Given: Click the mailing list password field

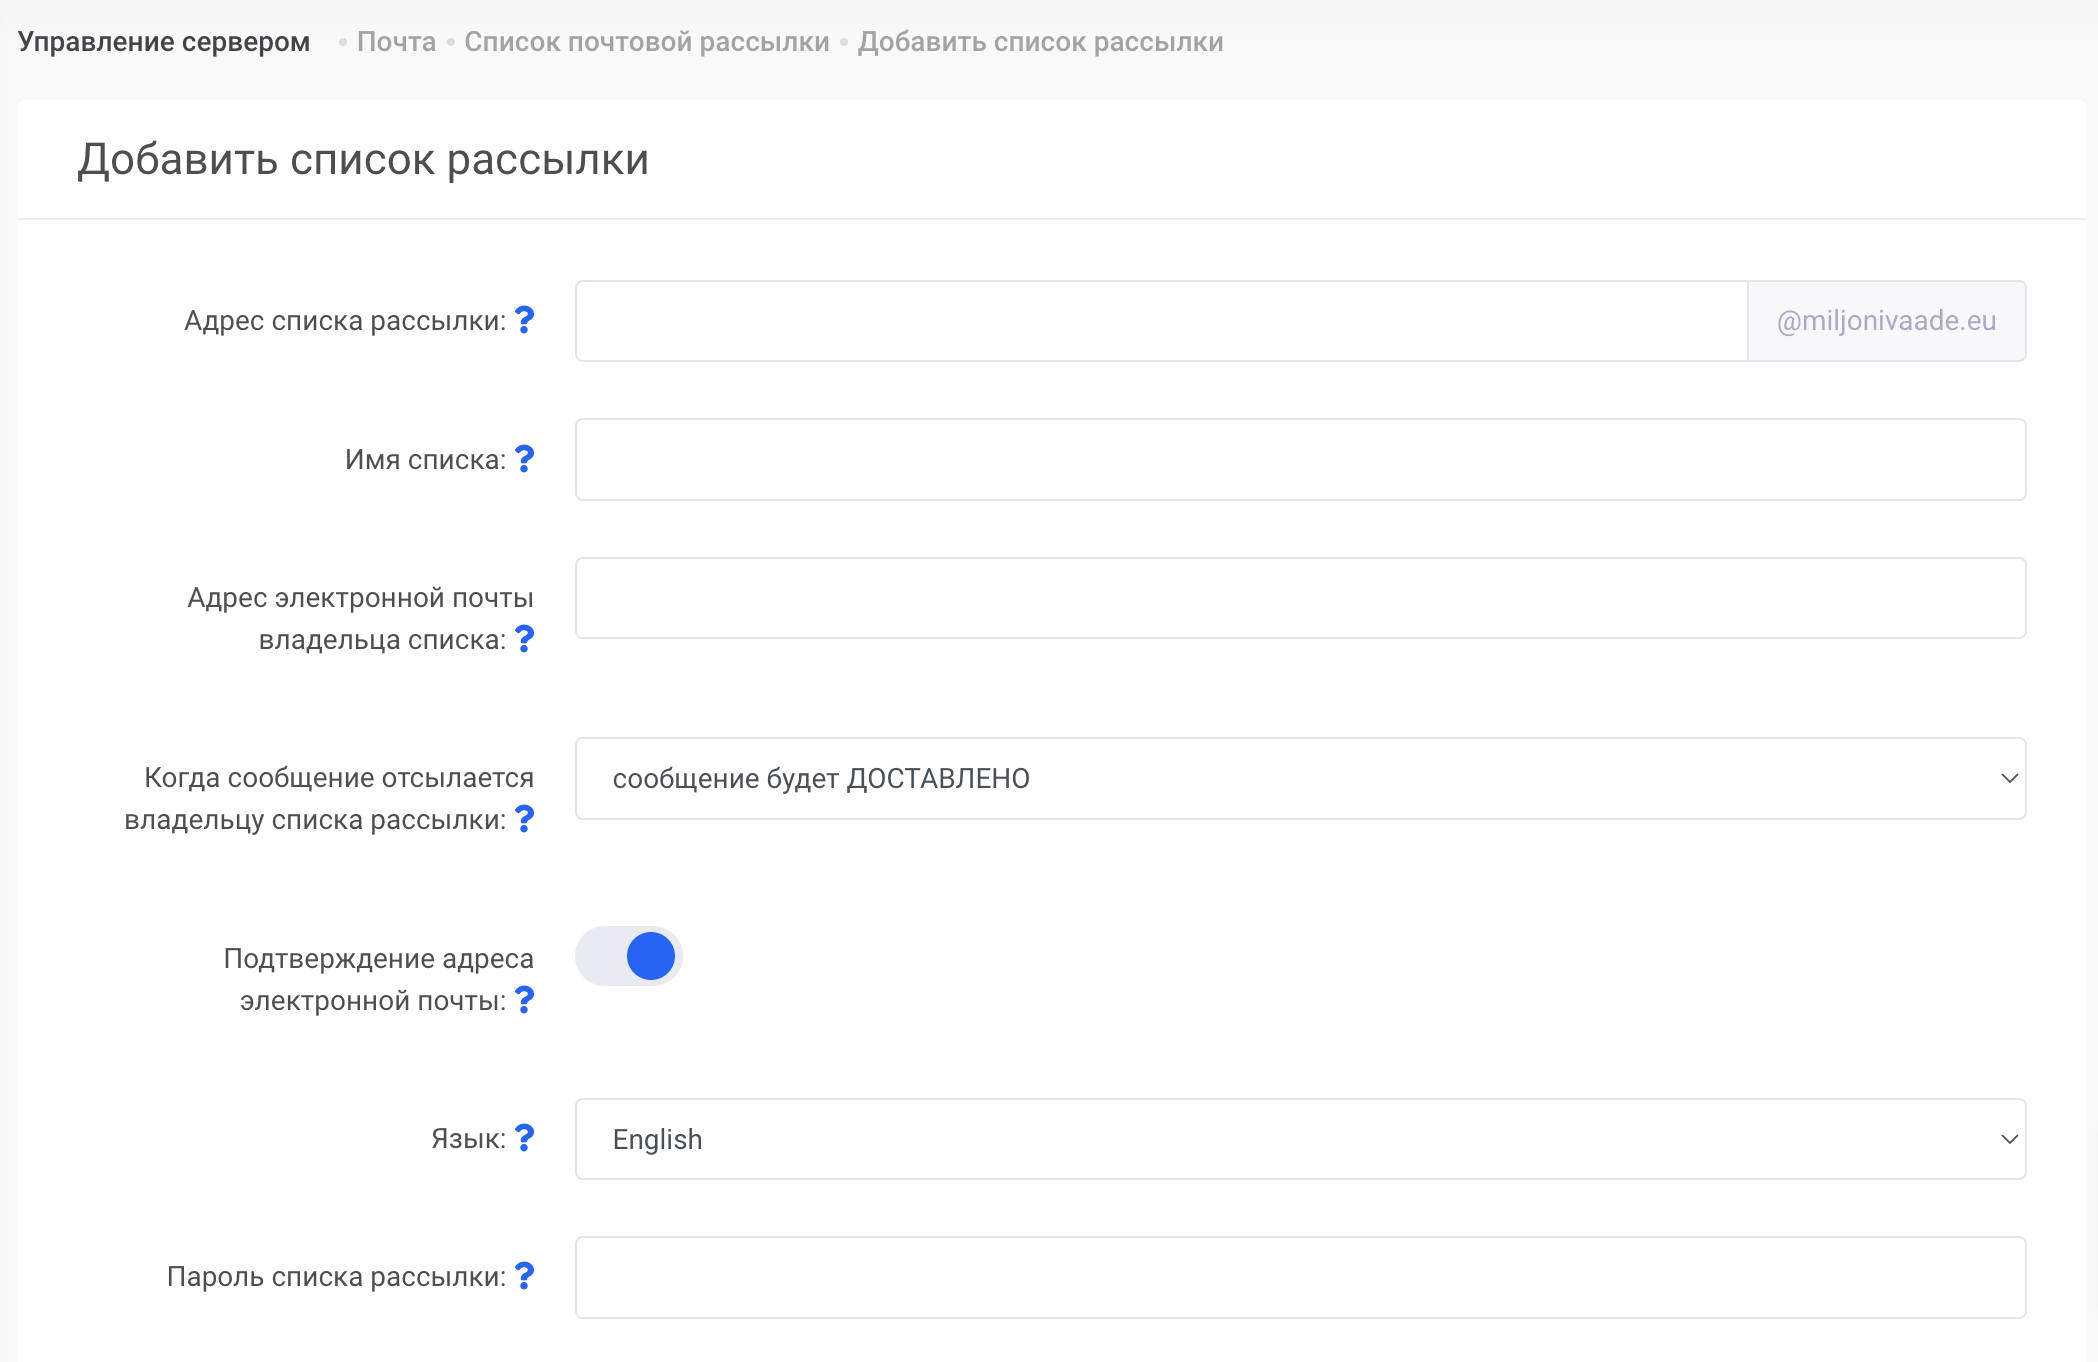Looking at the screenshot, I should point(1300,1277).
